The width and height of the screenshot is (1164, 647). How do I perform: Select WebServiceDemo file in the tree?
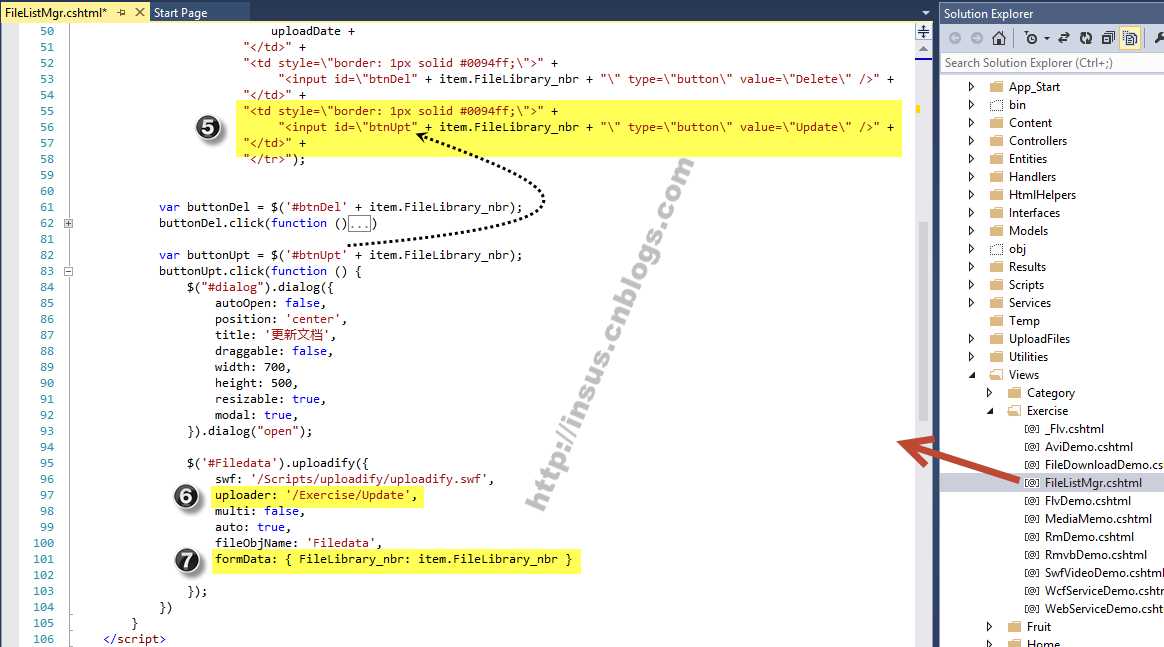pos(1103,608)
